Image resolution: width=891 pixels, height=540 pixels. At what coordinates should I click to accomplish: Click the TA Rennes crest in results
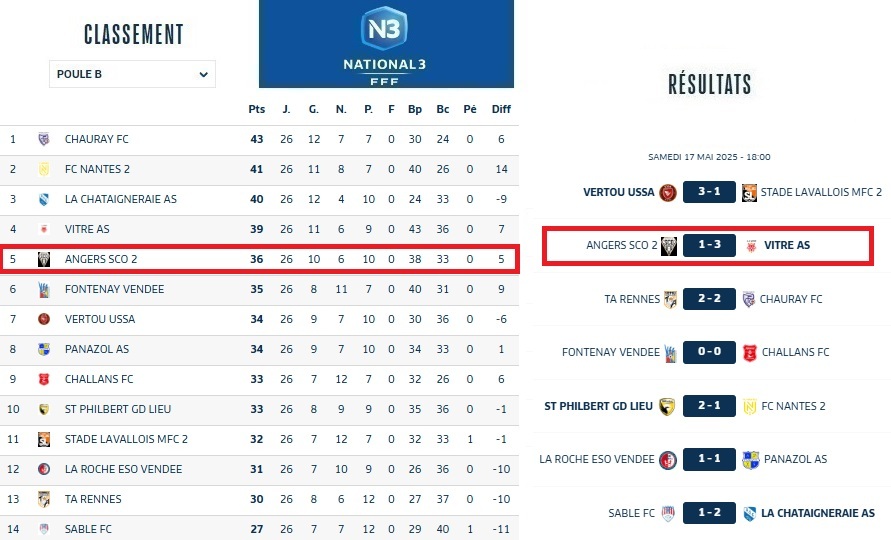point(670,299)
